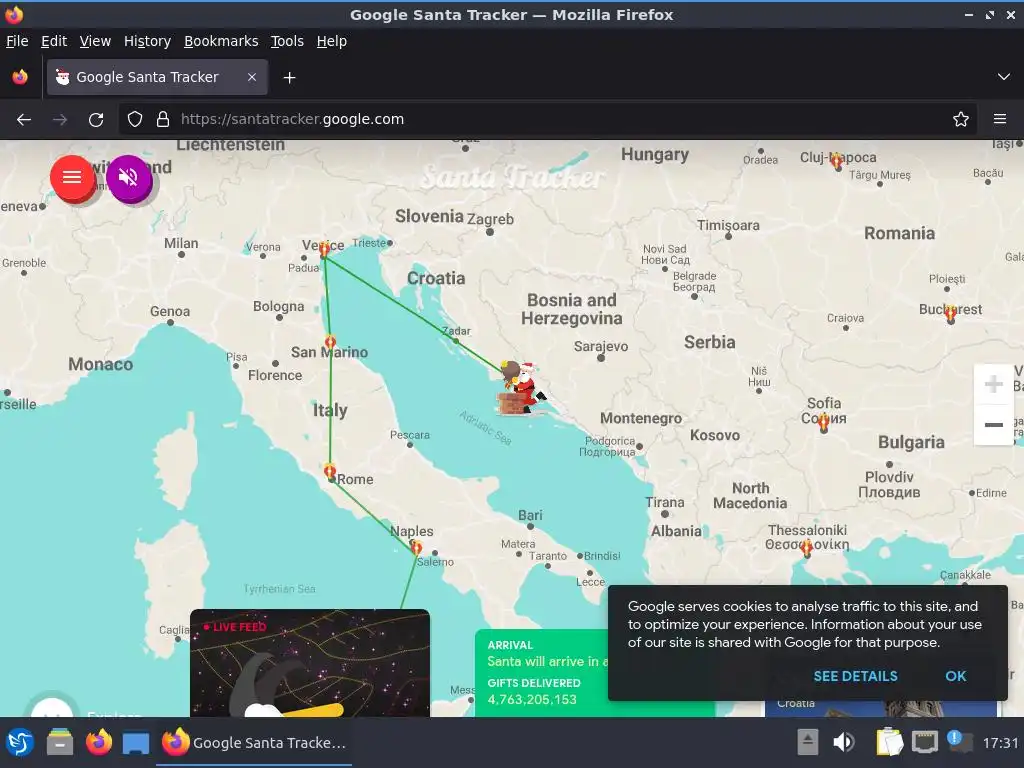The height and width of the screenshot is (768, 1024).
Task: Open the tracking protection shield icon
Action: click(x=135, y=120)
